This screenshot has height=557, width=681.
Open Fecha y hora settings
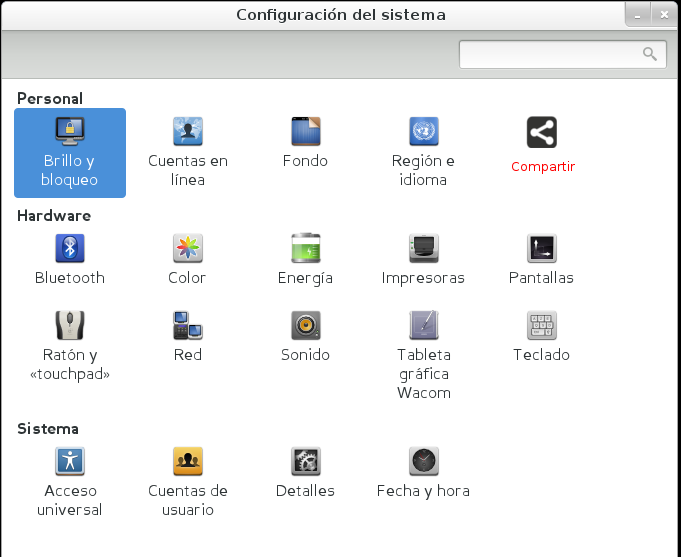coord(423,473)
